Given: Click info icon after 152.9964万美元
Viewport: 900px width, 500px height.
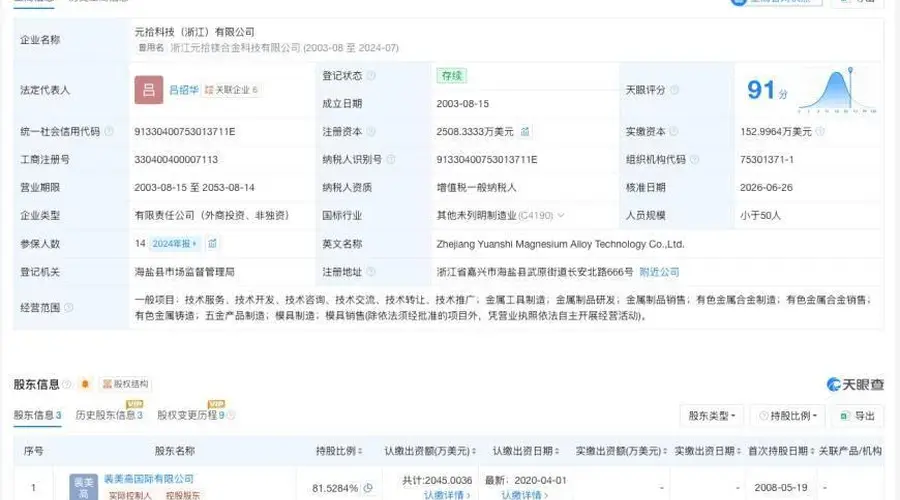Looking at the screenshot, I should tap(820, 132).
